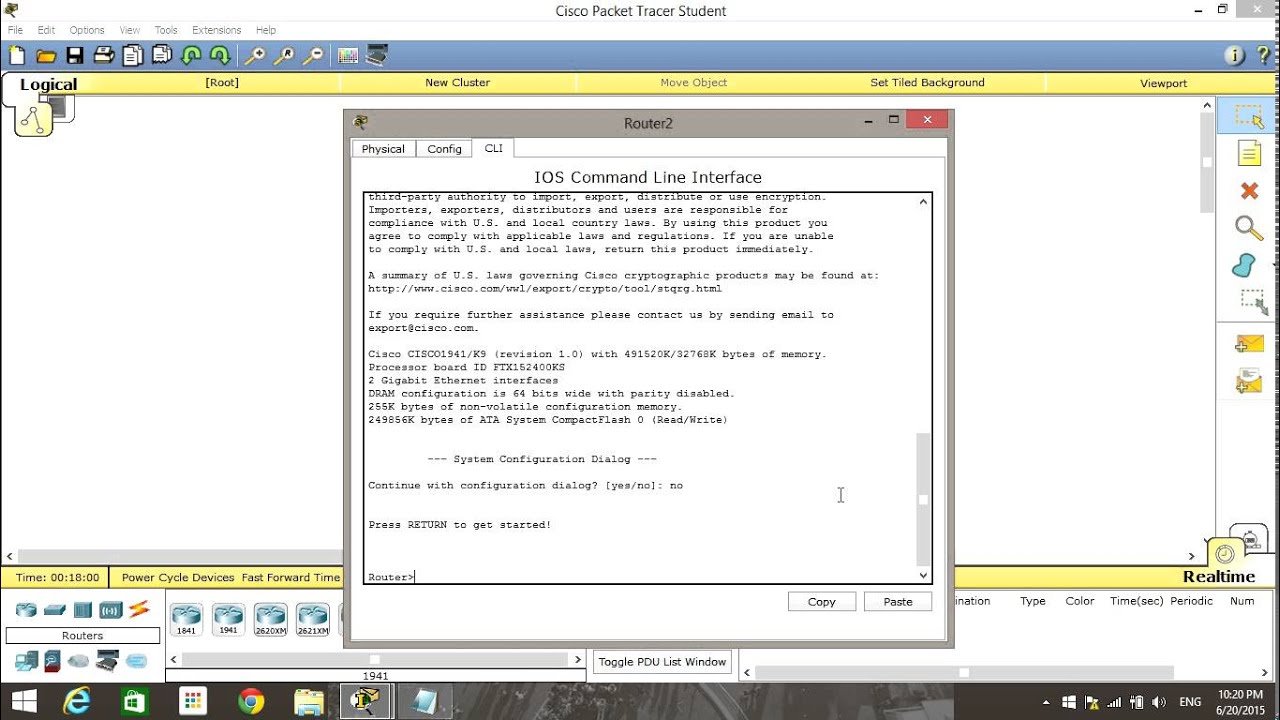
Task: Redo with the green right arrow icon
Action: [220, 56]
